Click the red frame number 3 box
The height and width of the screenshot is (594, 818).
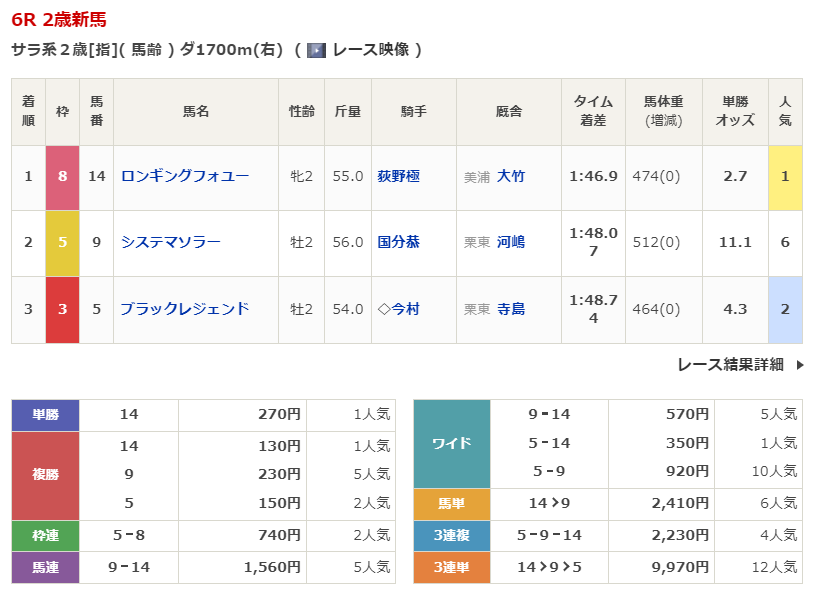tap(62, 310)
